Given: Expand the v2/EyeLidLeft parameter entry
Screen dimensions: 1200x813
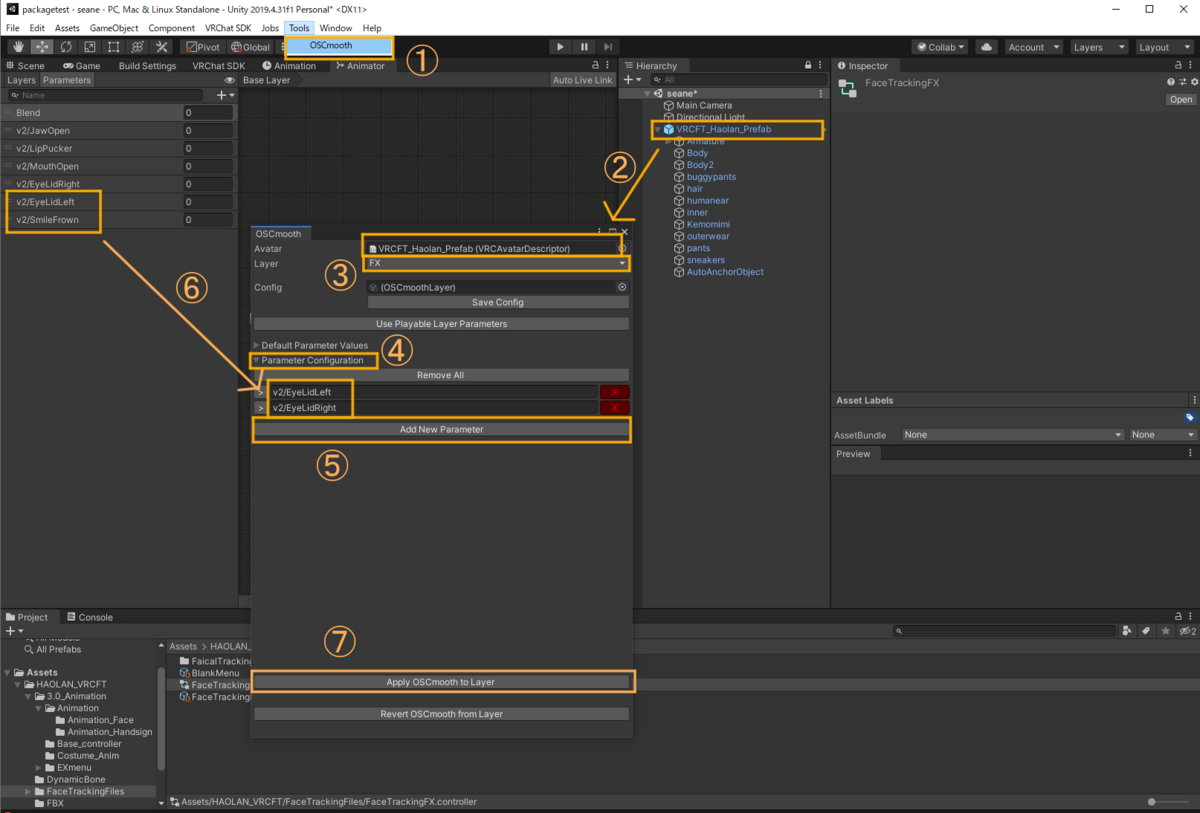Looking at the screenshot, I should pos(260,393).
